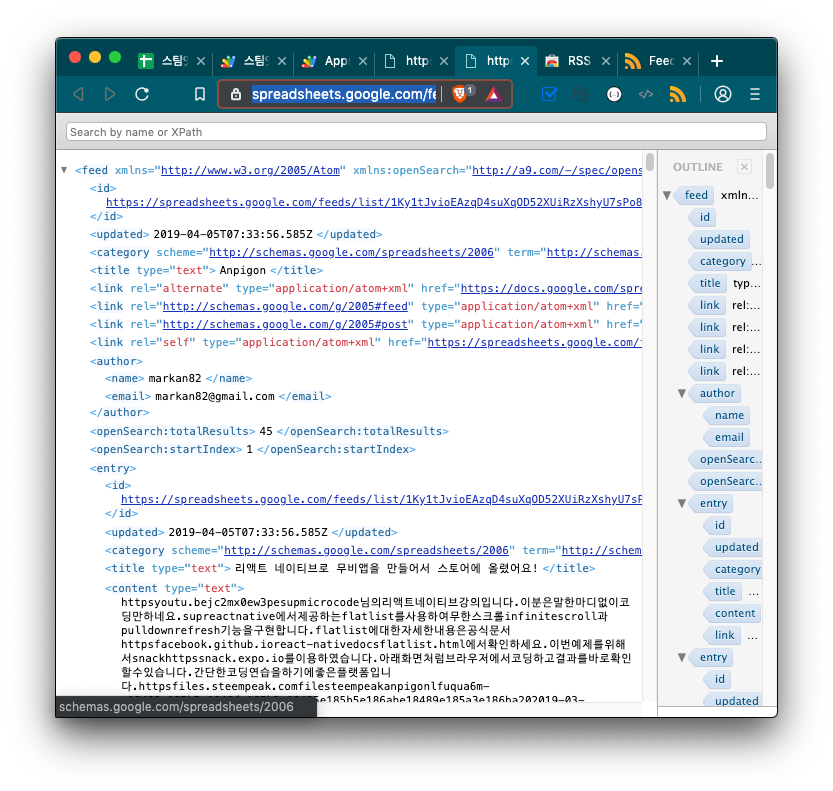Click the XML view vertical scrollbar
833x791 pixels.
(x=650, y=163)
